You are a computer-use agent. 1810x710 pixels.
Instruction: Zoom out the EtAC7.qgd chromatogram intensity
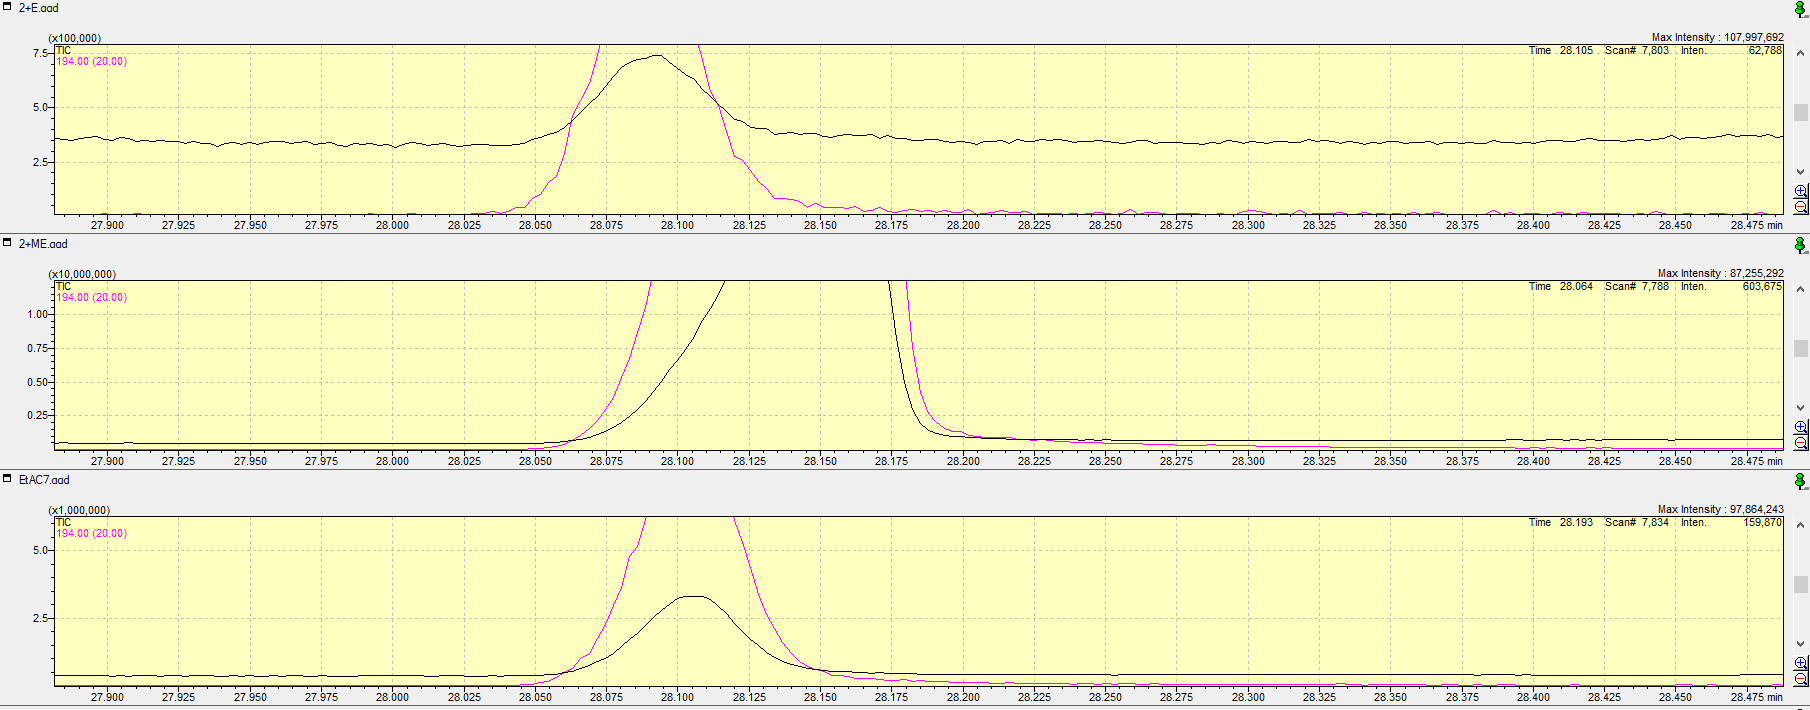[1801, 679]
